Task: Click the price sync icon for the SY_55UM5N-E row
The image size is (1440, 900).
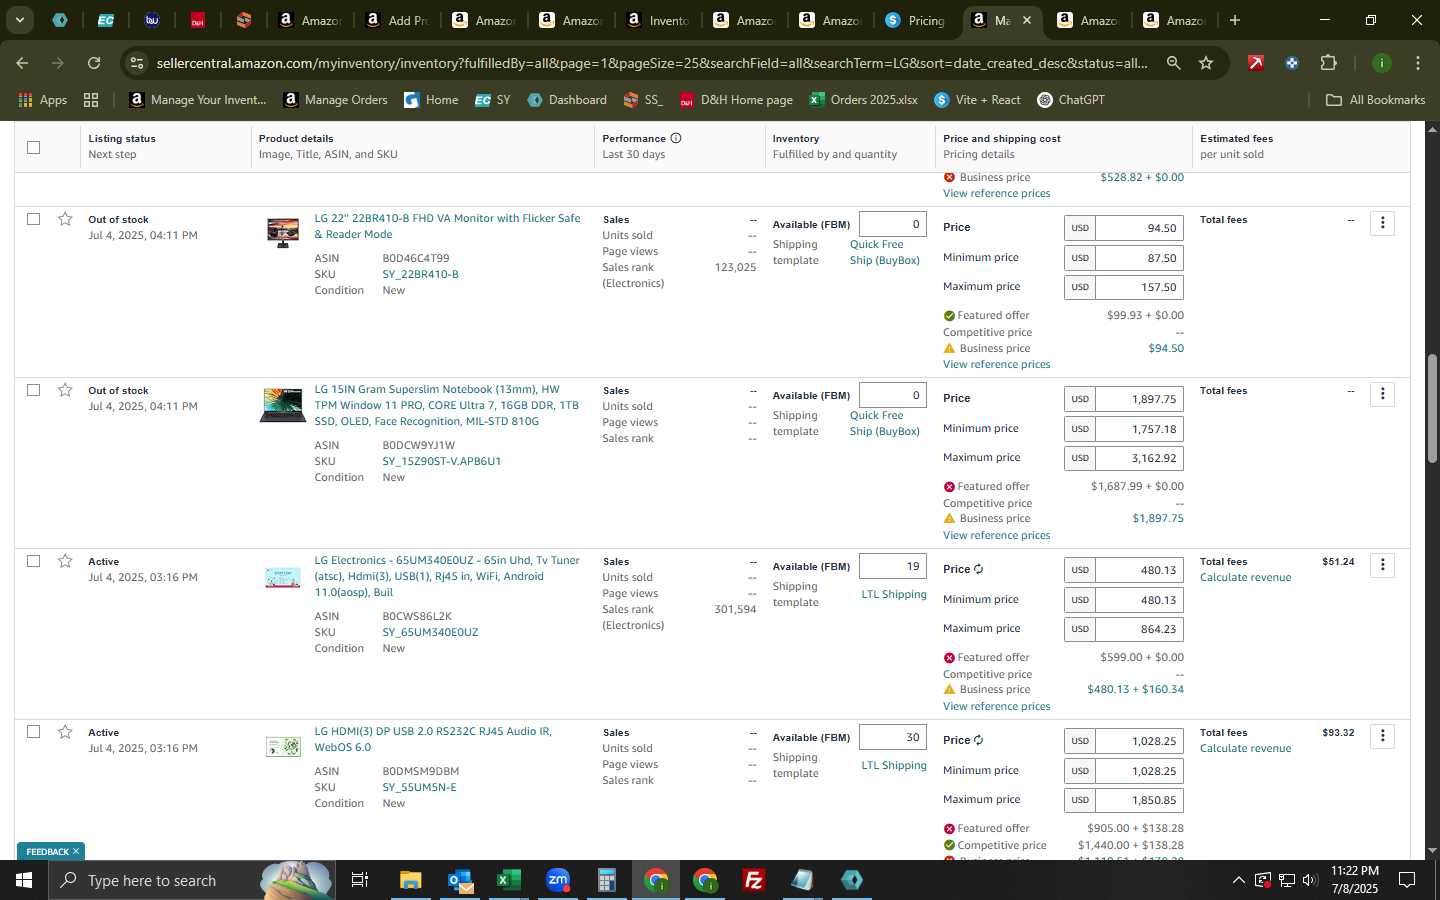Action: [x=978, y=740]
